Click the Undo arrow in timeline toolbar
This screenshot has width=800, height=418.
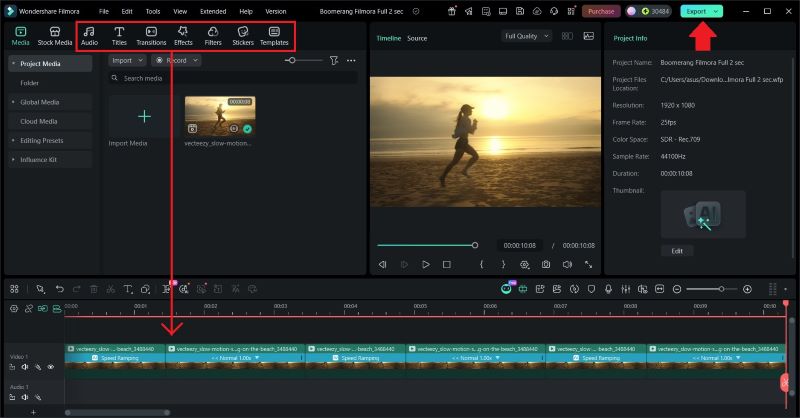click(x=60, y=289)
